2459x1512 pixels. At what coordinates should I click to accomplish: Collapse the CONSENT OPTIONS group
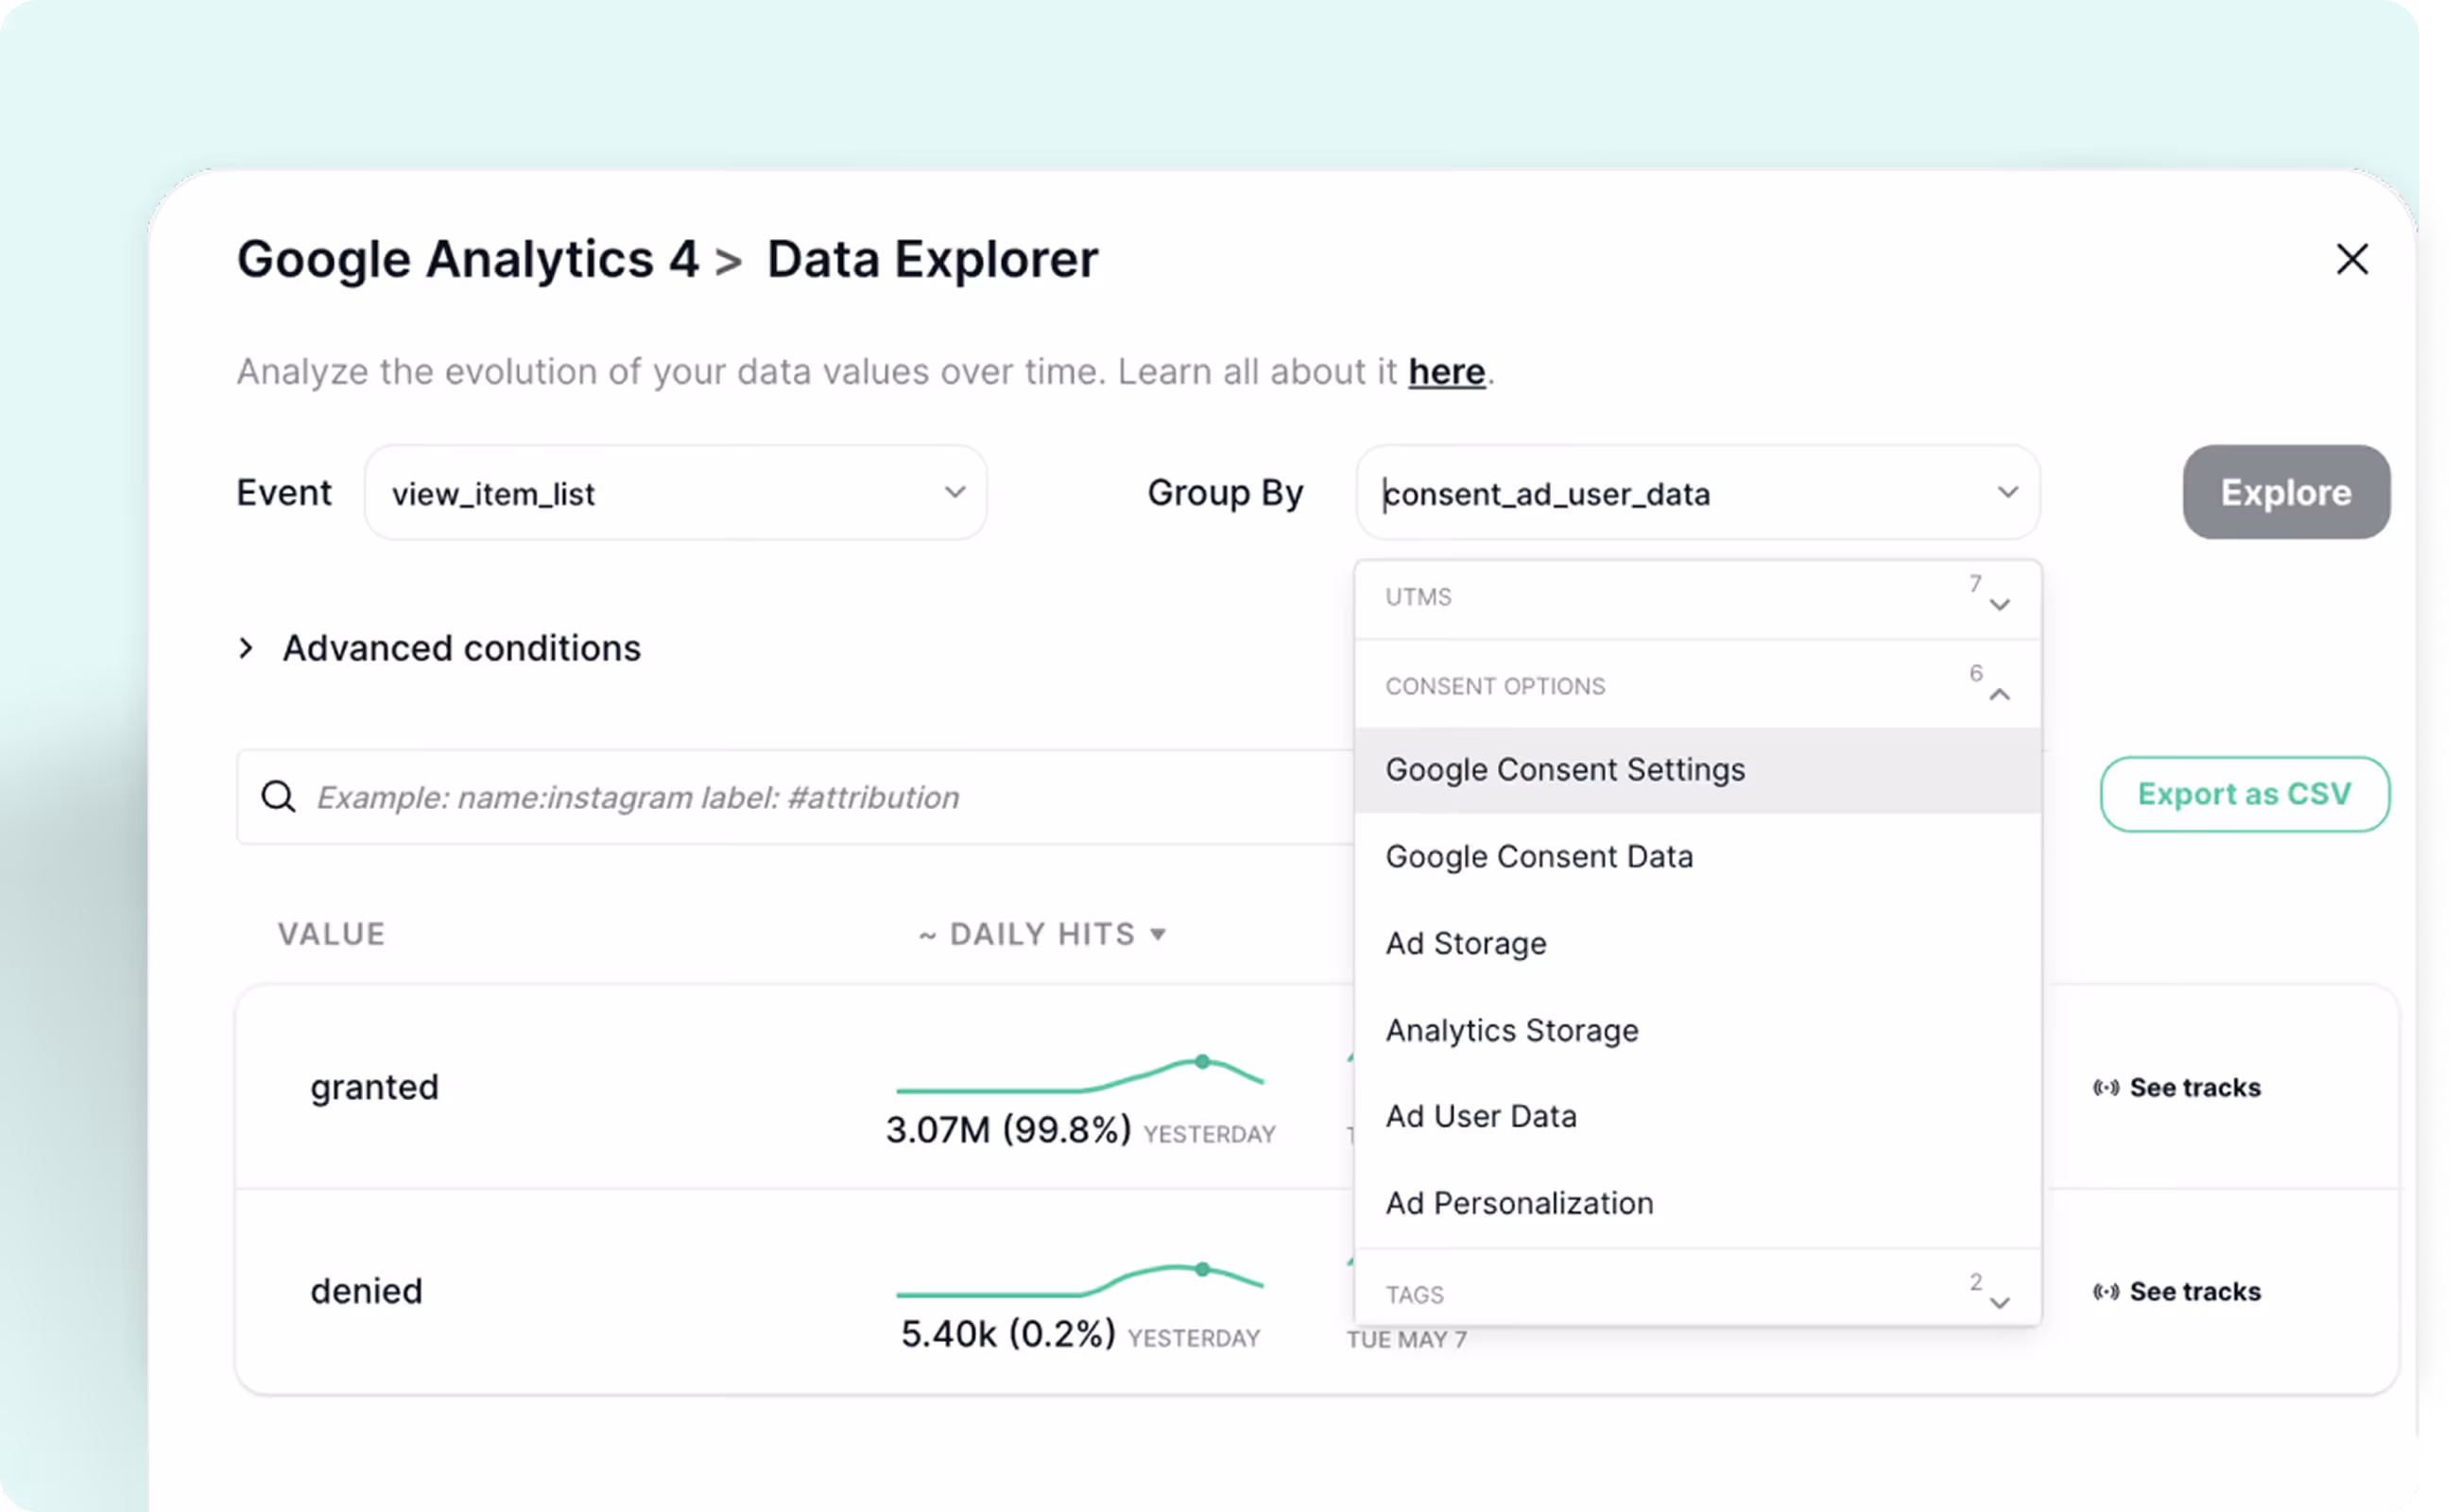[2000, 692]
